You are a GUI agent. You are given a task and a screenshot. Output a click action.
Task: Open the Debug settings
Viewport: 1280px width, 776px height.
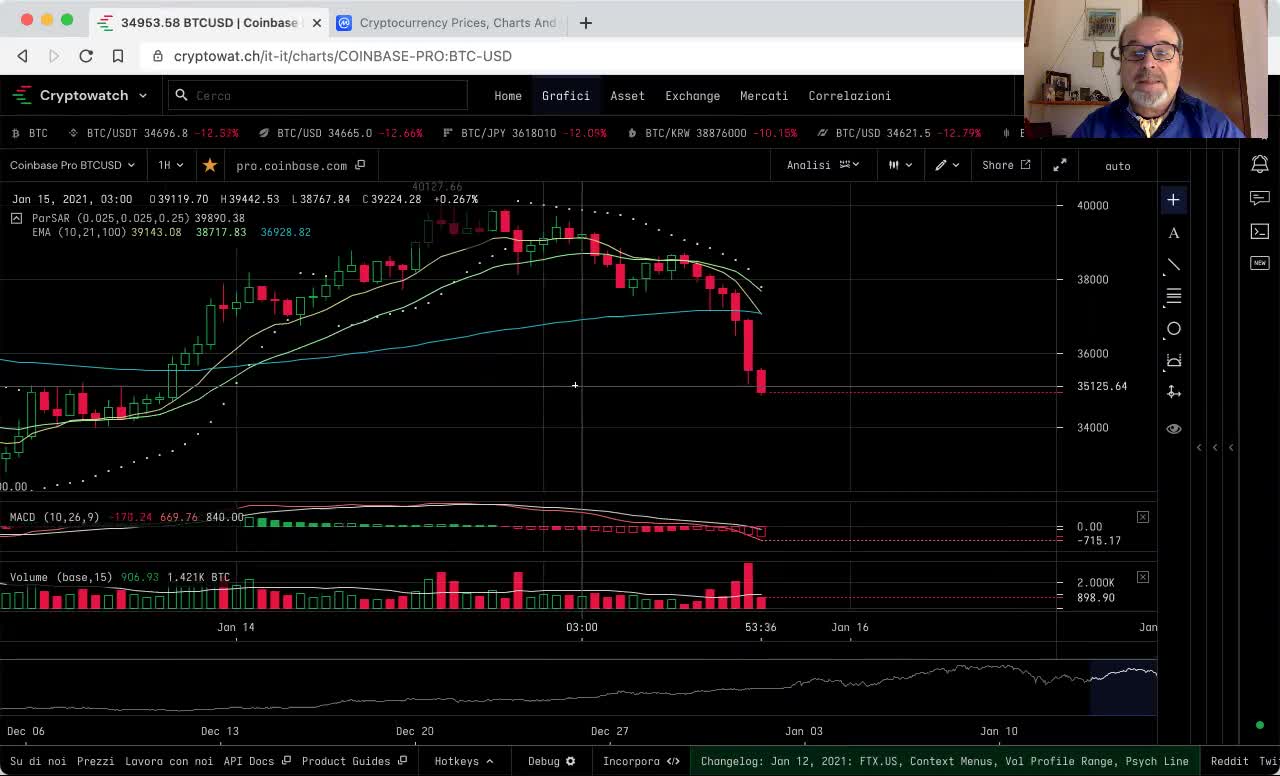[x=551, y=761]
